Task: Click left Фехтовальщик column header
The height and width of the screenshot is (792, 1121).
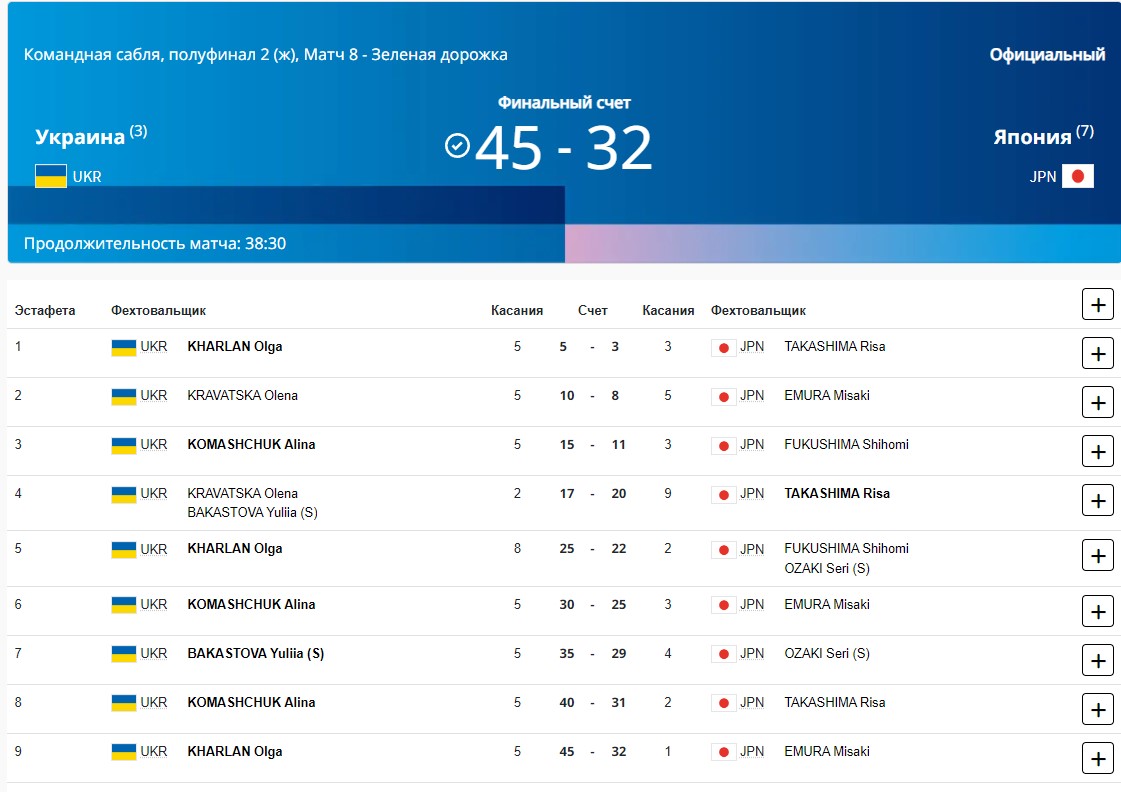Action: tap(158, 310)
